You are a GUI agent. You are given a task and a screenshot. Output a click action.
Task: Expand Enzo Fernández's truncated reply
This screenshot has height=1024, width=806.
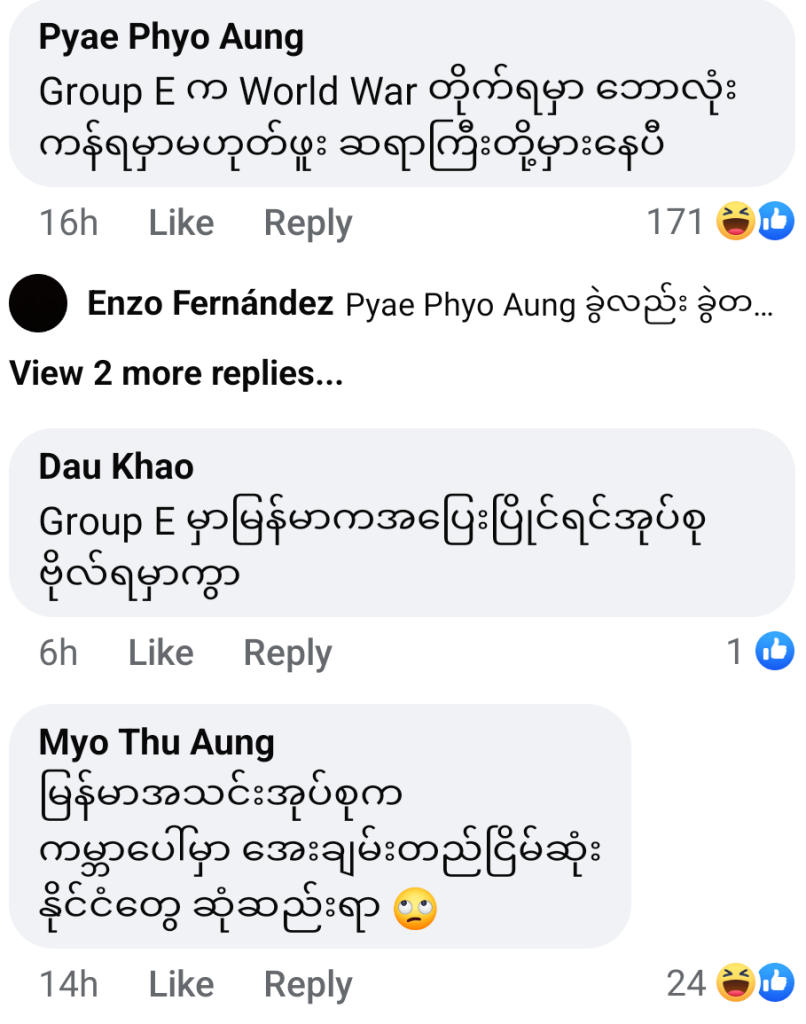pos(560,305)
